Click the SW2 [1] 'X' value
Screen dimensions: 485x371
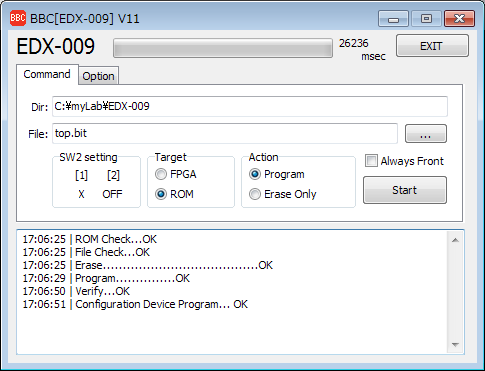(x=81, y=194)
